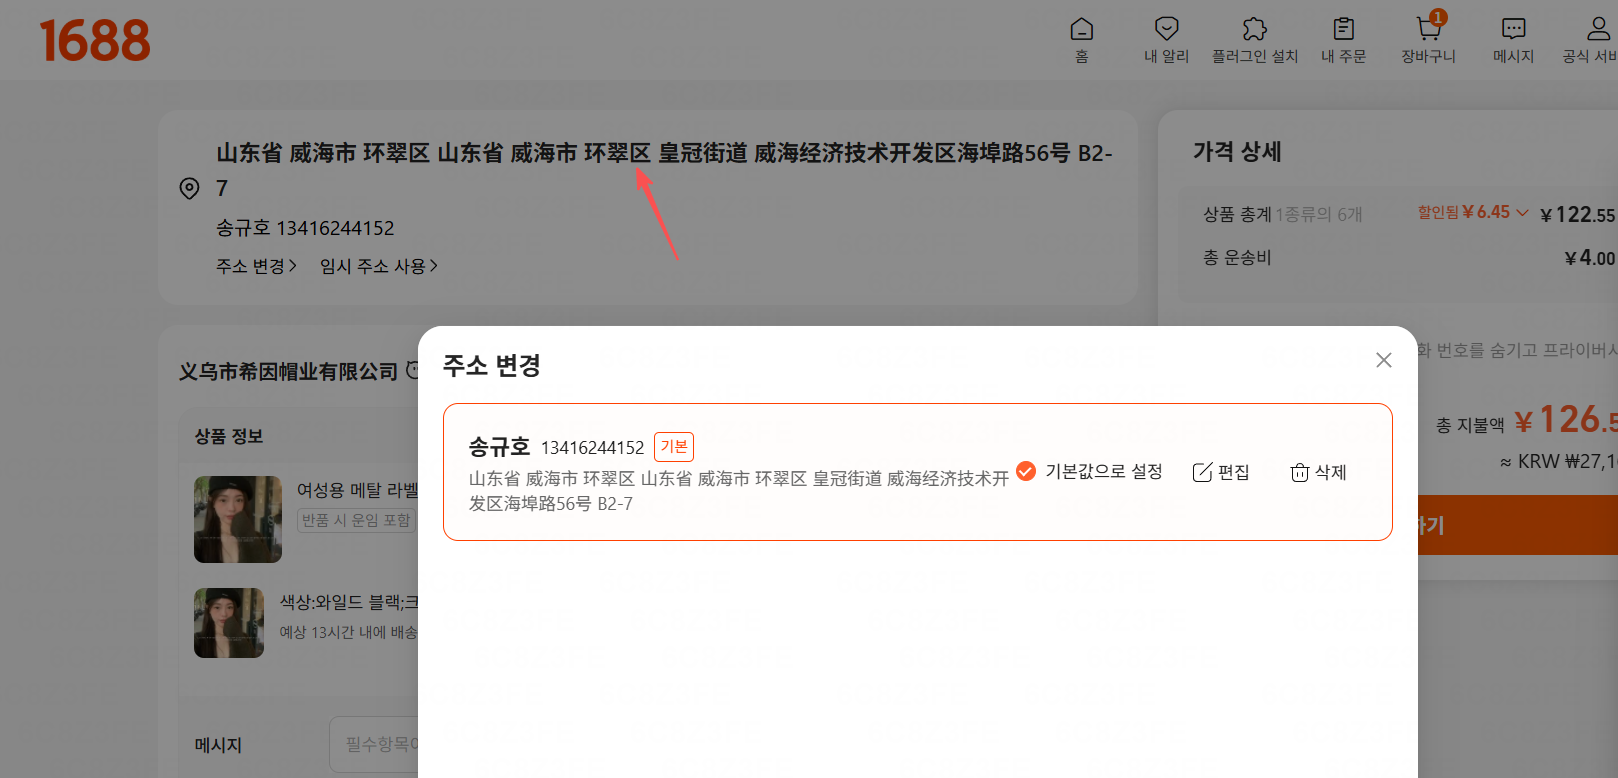Delete the address with 삭제
This screenshot has height=778, width=1618.
[x=1318, y=472]
